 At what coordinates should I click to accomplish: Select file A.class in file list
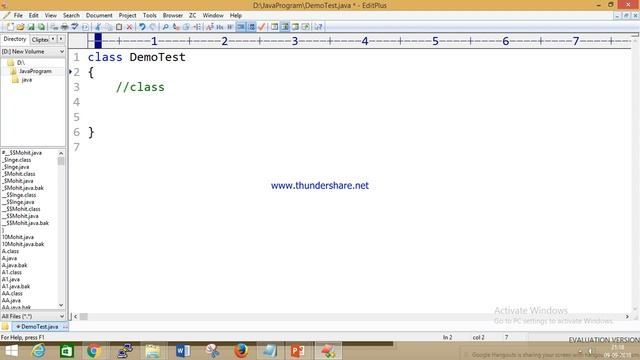(x=10, y=251)
